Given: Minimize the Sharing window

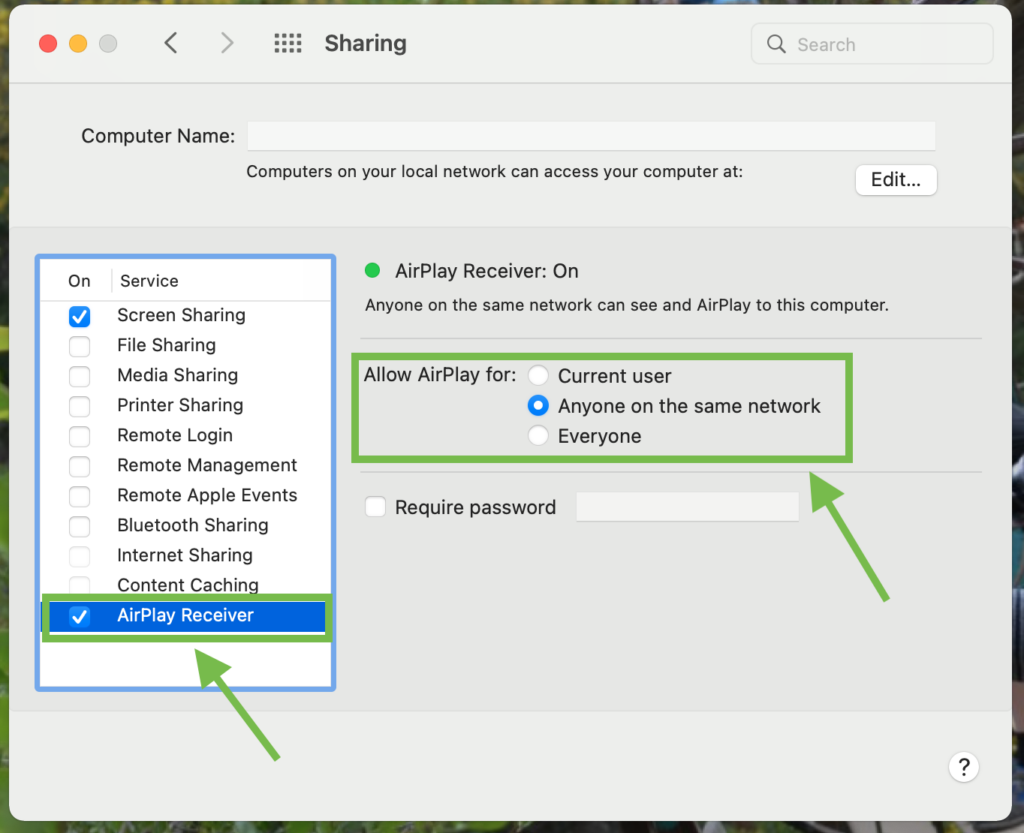Looking at the screenshot, I should click(78, 44).
